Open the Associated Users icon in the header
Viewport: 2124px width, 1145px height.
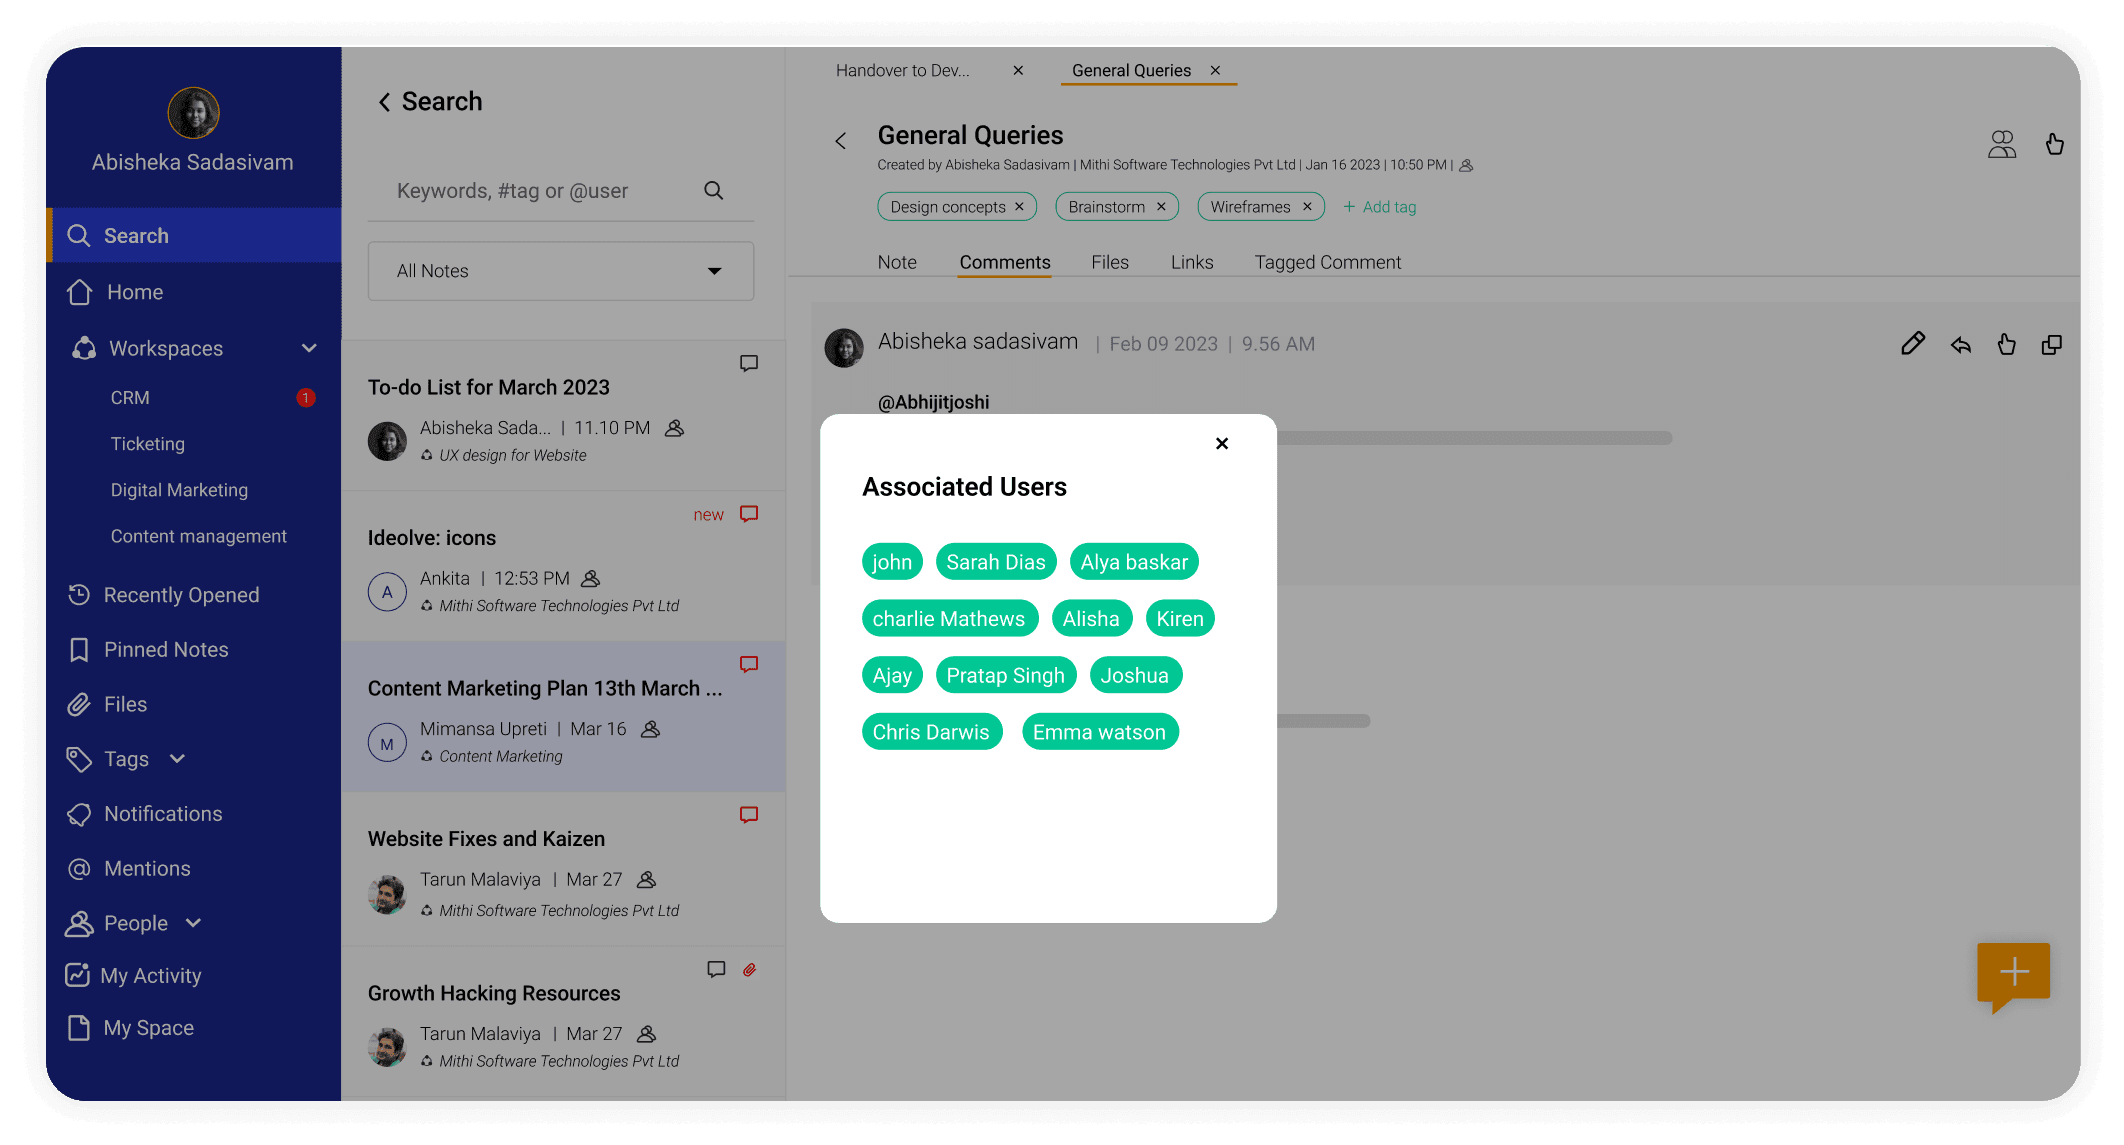click(x=2003, y=144)
